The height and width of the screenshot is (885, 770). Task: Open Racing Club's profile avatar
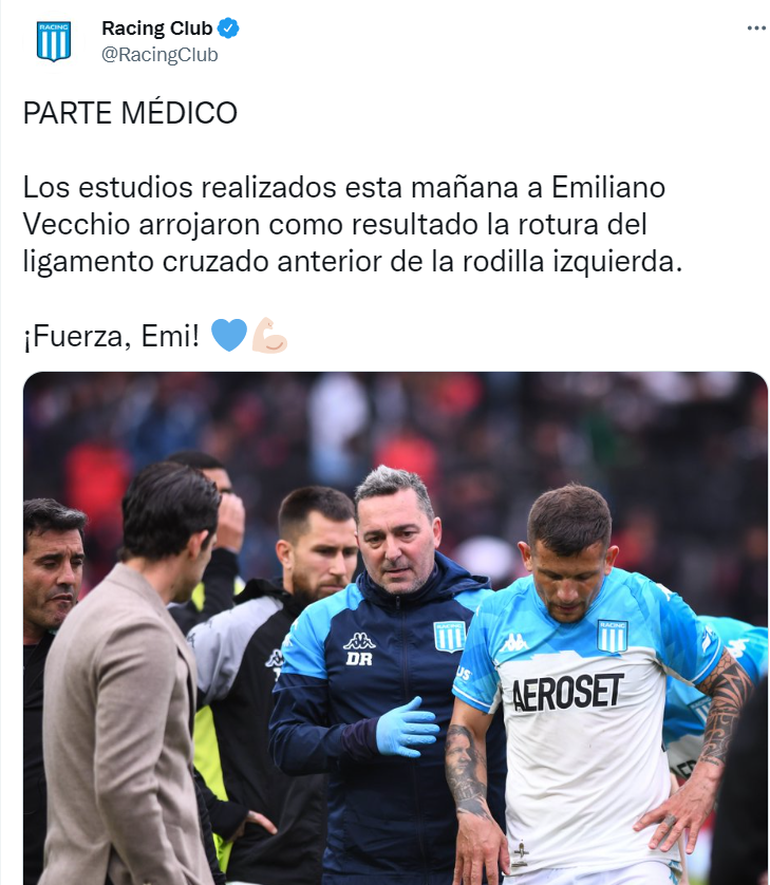[x=54, y=41]
